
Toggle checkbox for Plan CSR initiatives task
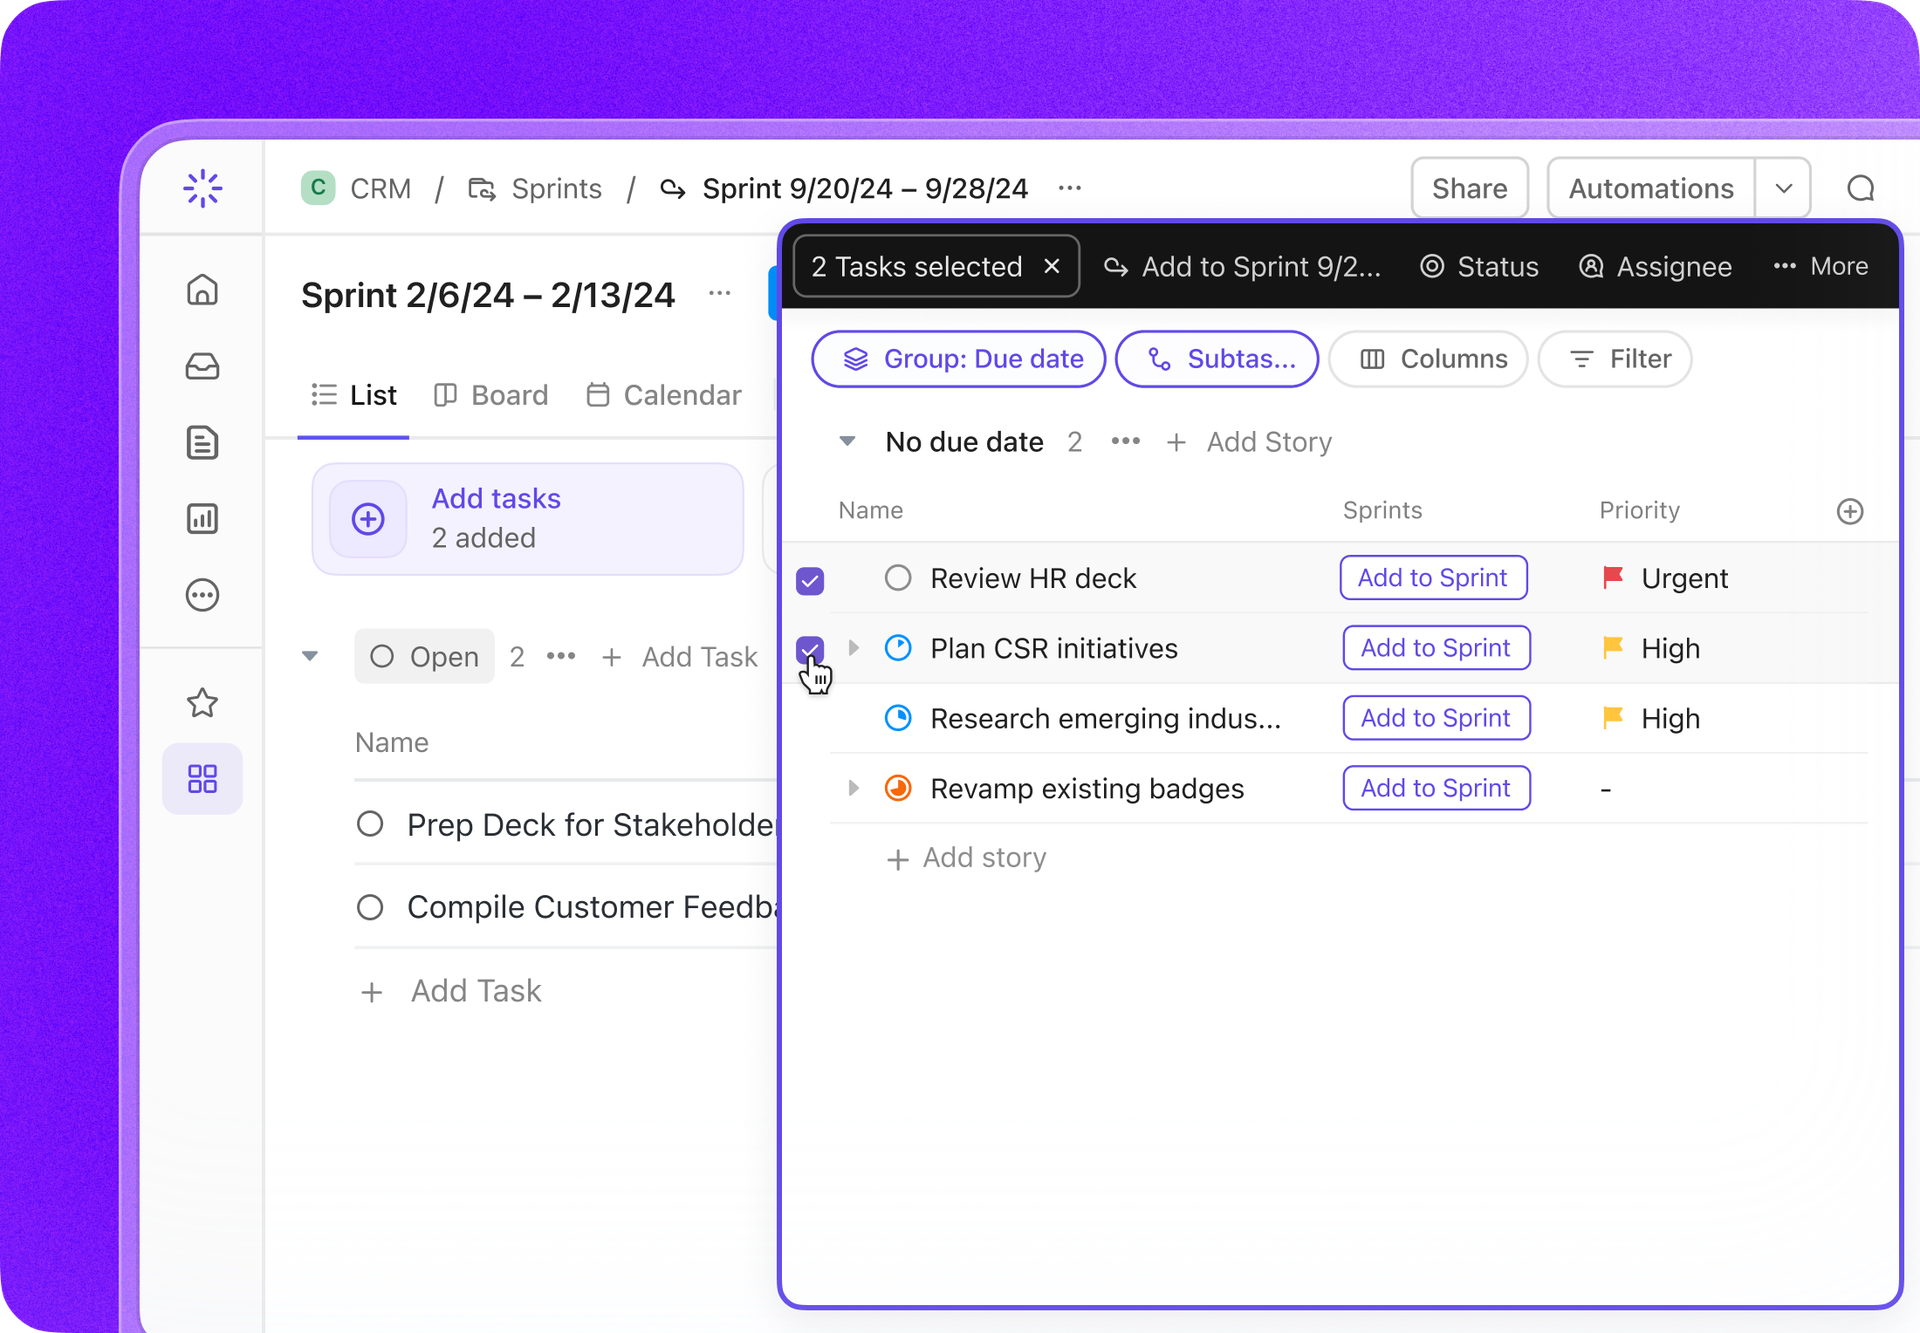coord(813,649)
